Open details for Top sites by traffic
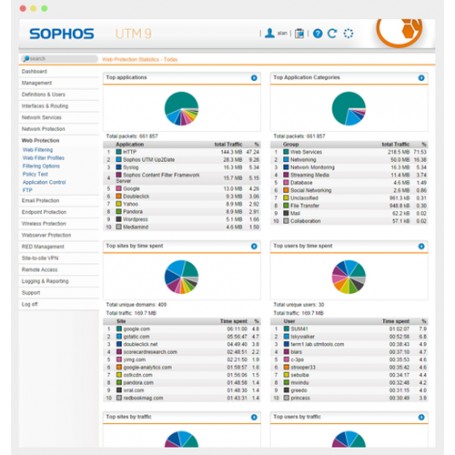 pyautogui.click(x=254, y=417)
